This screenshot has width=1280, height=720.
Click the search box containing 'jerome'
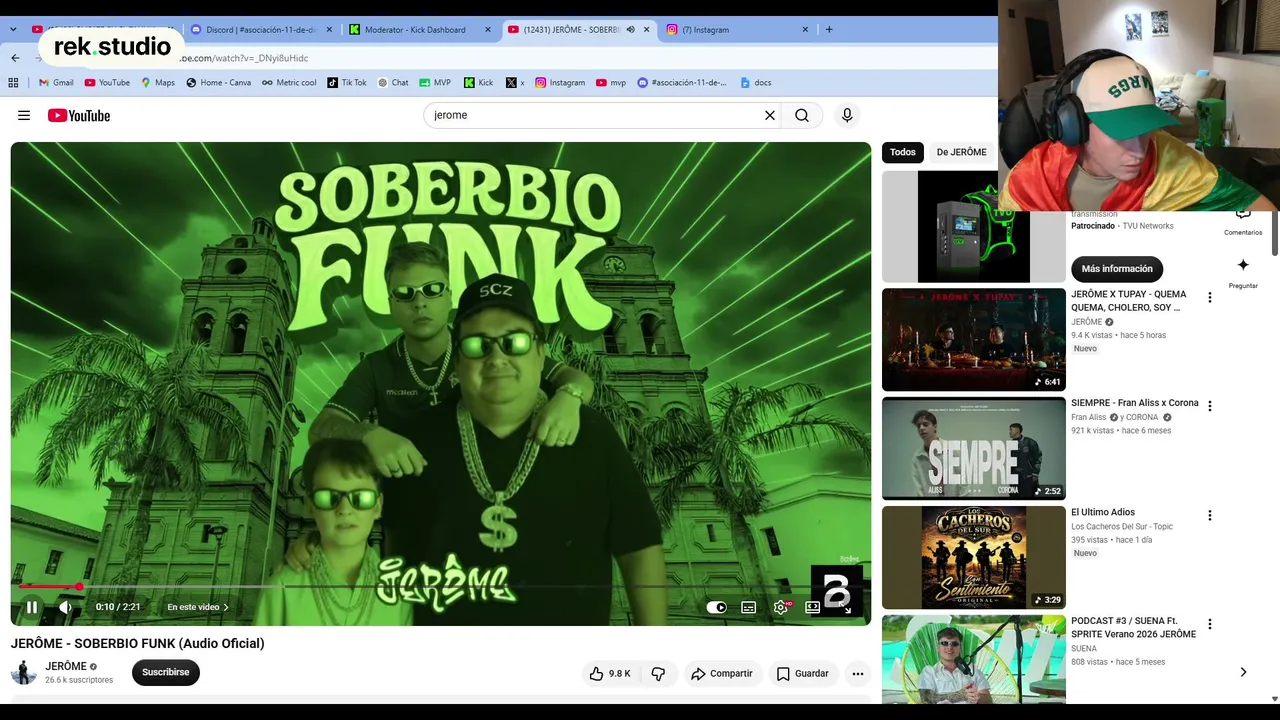[594, 115]
